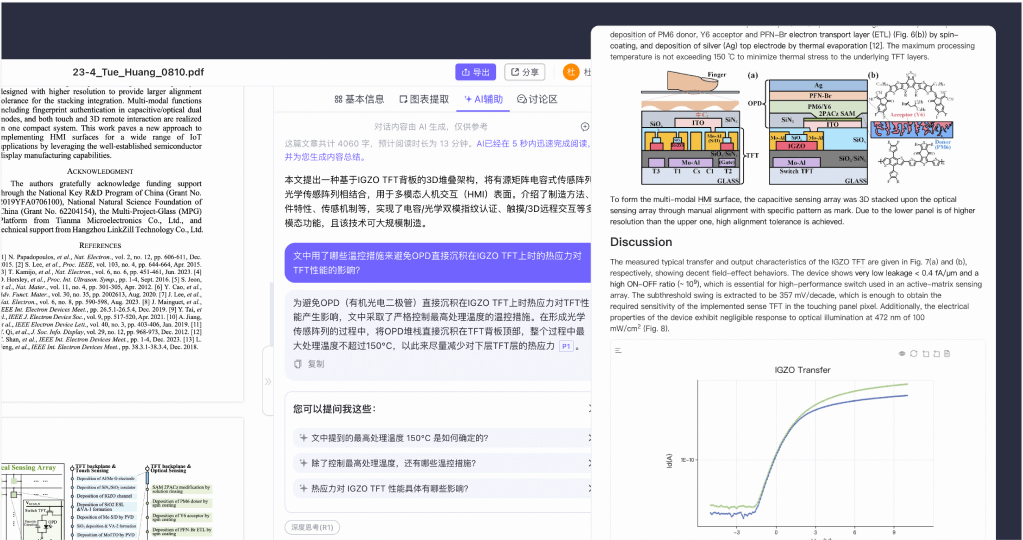1023x540 pixels.
Task: Toggle the 深度思考(R1) deep thinking mode
Action: [312, 527]
